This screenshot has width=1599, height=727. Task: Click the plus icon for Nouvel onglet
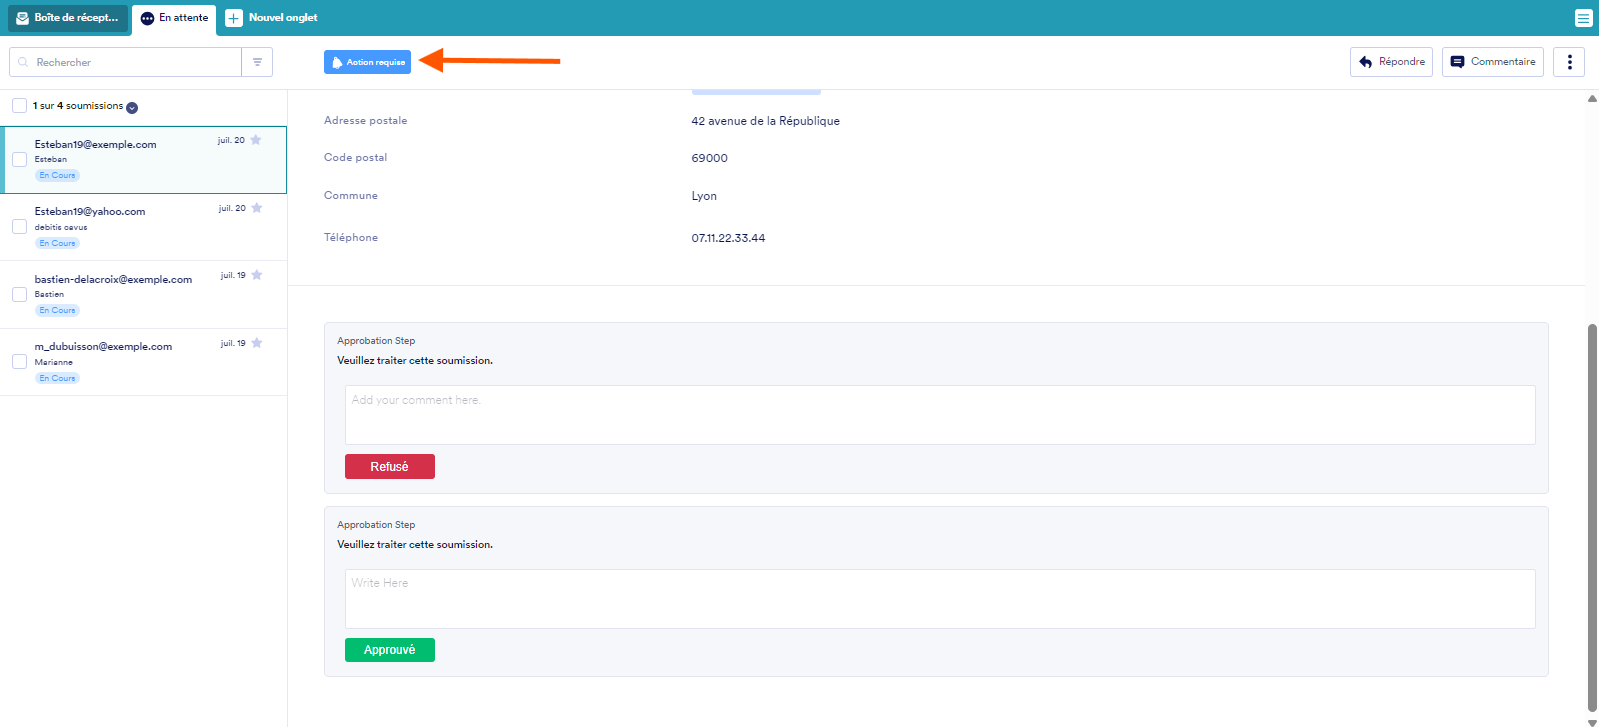[233, 18]
